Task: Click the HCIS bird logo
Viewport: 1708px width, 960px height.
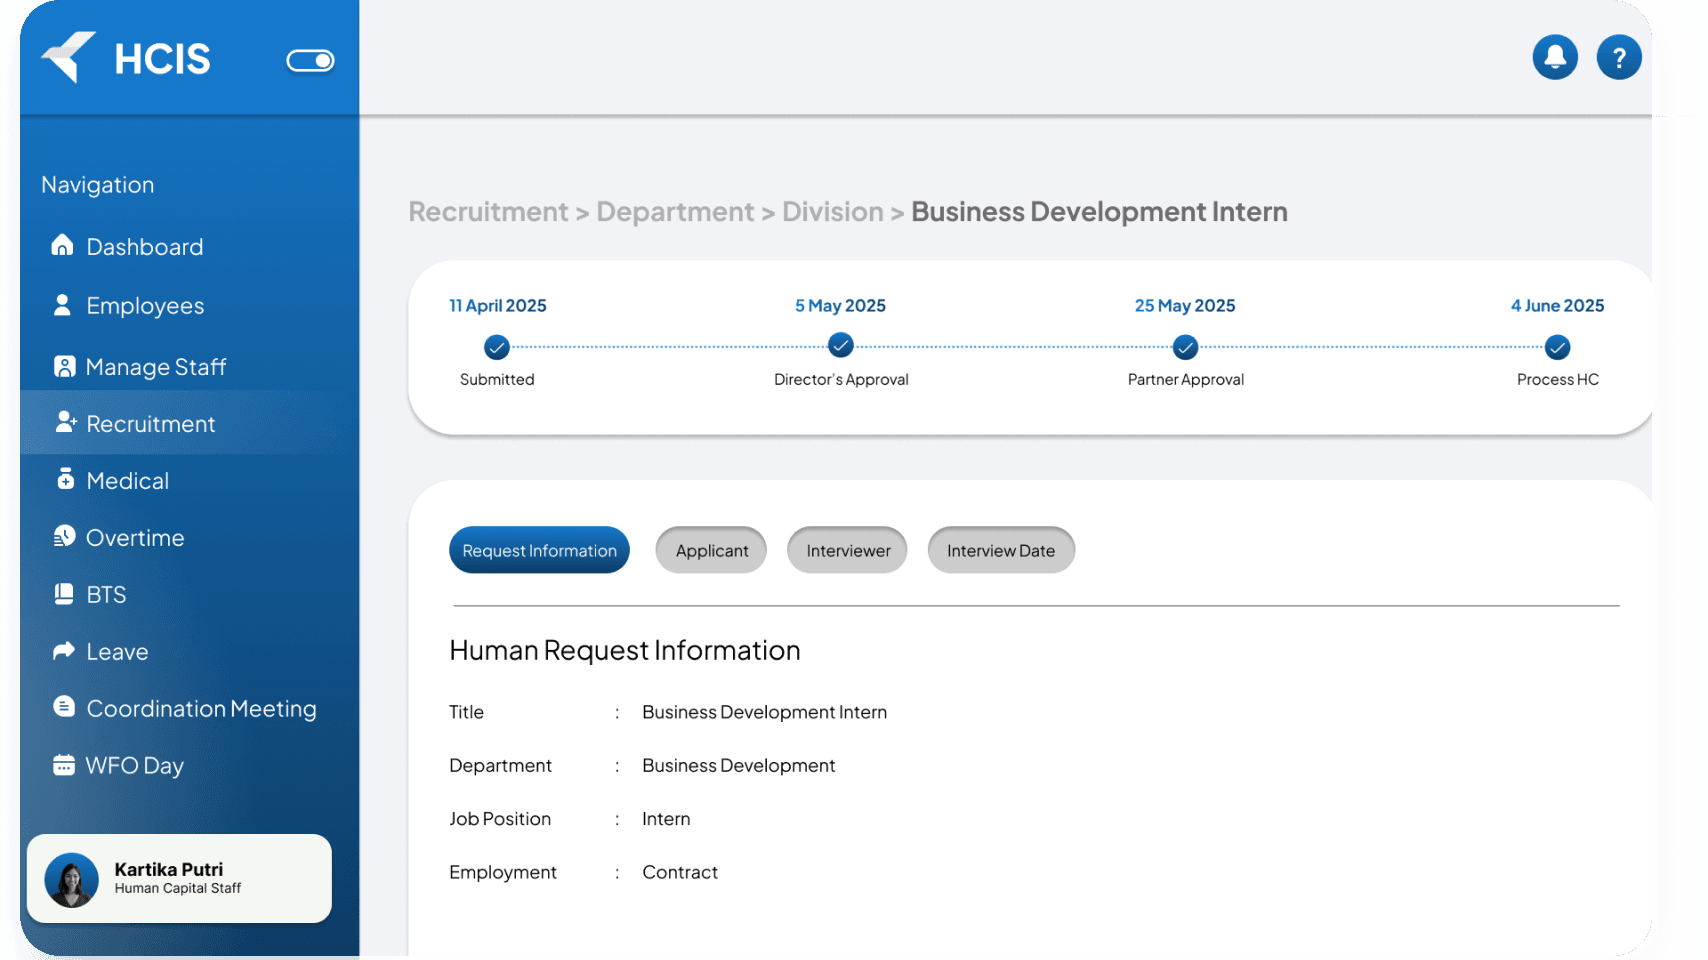Action: pyautogui.click(x=69, y=56)
